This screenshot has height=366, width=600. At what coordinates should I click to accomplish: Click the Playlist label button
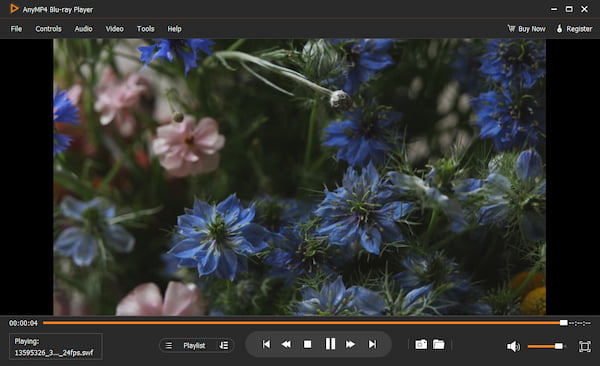(x=194, y=345)
